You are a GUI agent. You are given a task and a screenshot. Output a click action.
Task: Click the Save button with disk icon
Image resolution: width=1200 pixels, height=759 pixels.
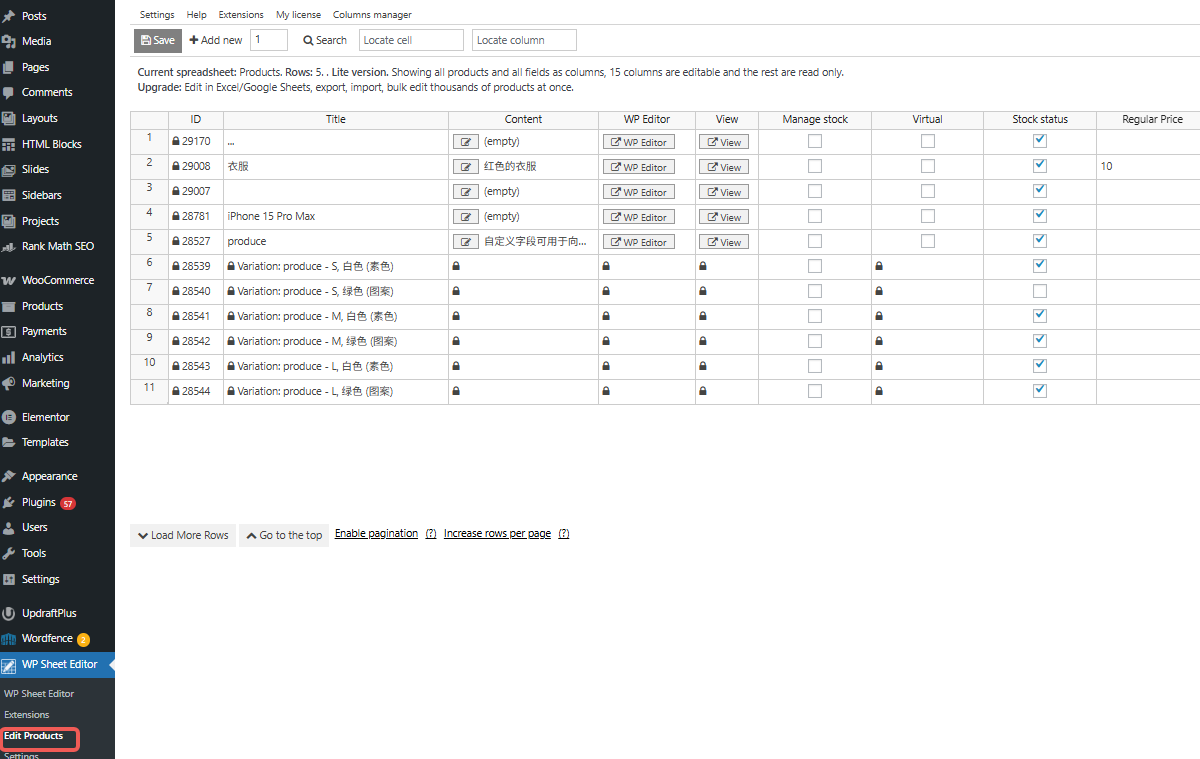(158, 40)
